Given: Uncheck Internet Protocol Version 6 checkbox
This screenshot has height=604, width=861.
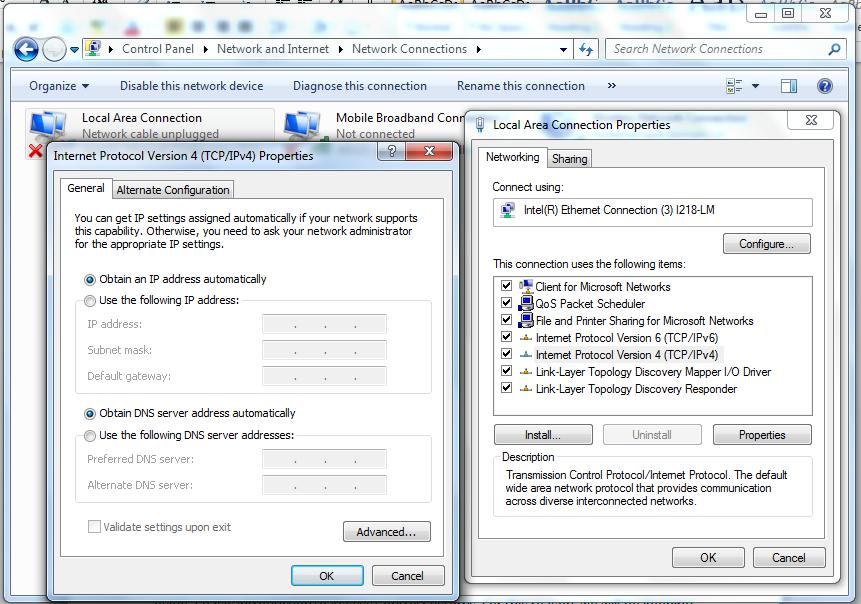Looking at the screenshot, I should point(506,337).
